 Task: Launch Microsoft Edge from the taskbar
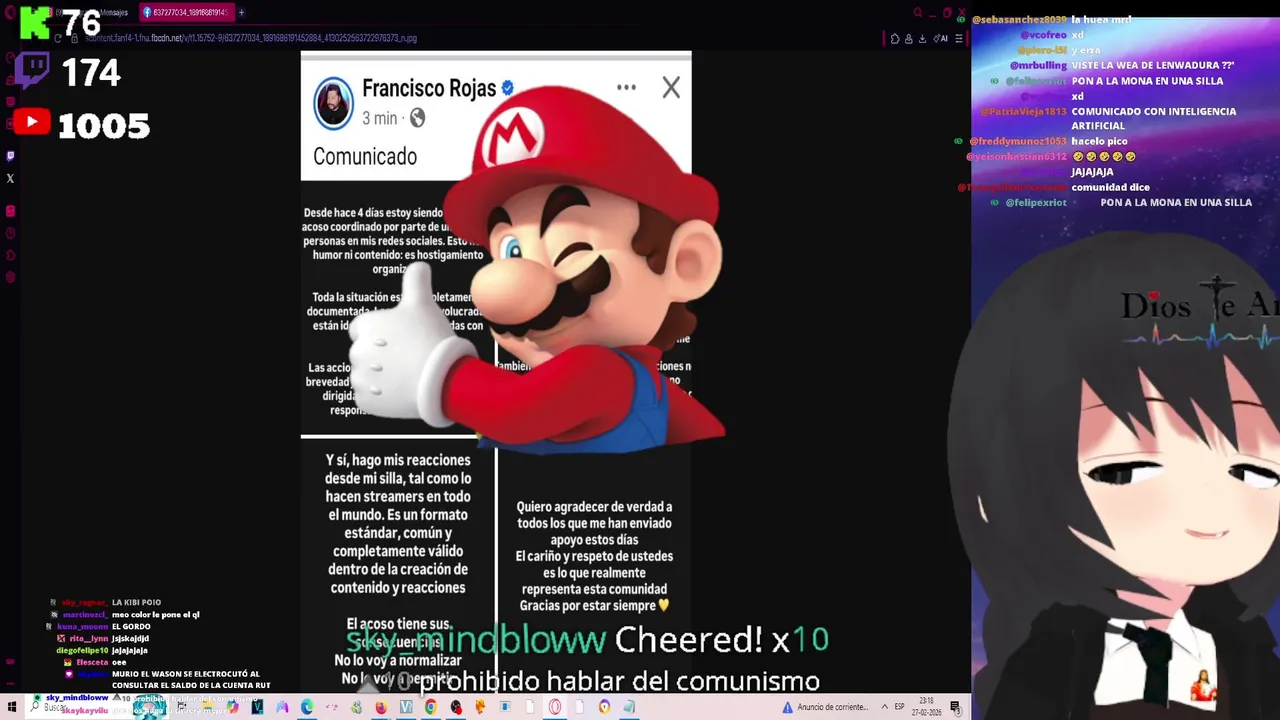(x=307, y=707)
